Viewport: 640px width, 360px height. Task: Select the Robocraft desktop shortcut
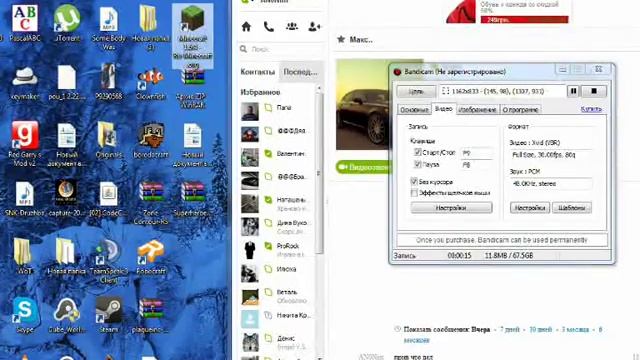(x=151, y=257)
